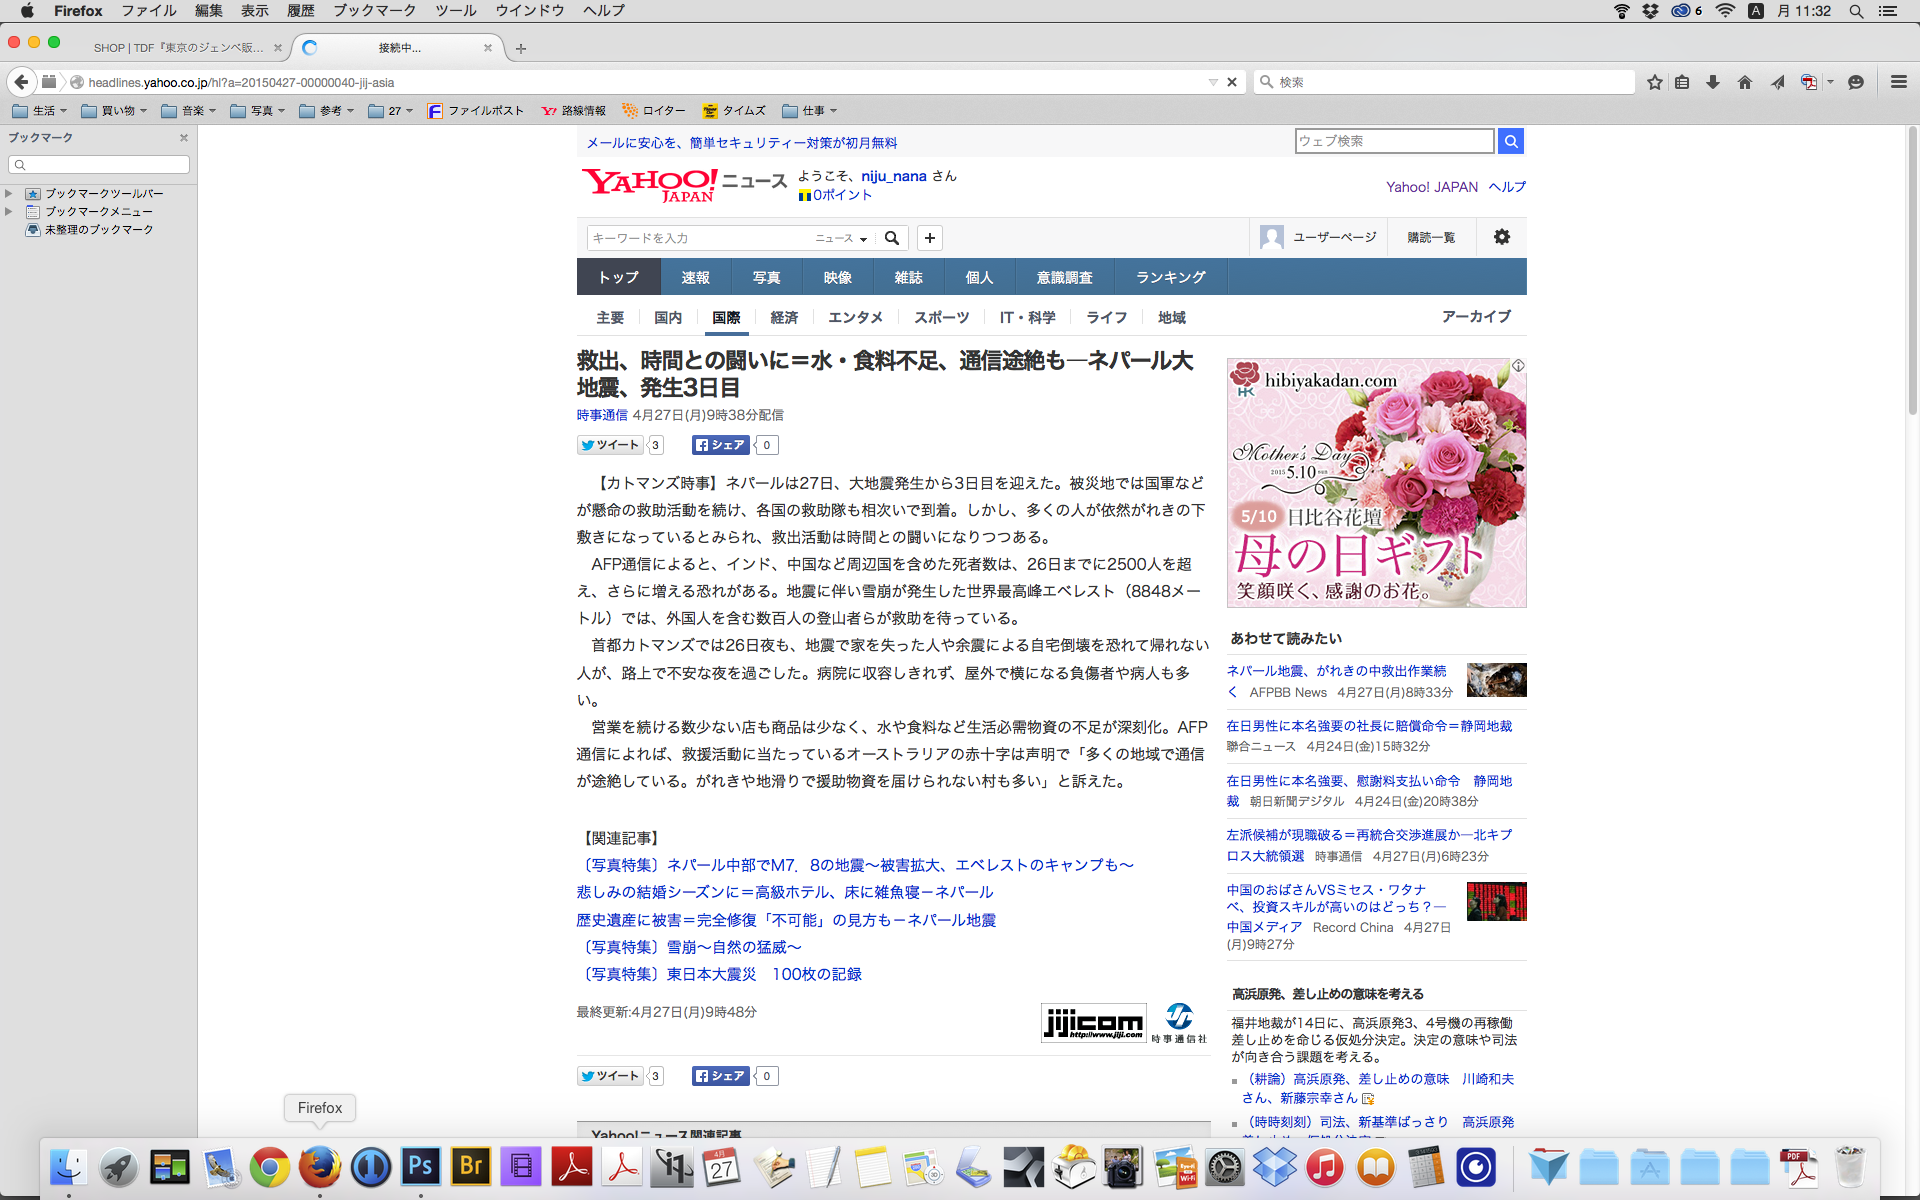Open Yahoo News settings gear icon

coord(1501,237)
